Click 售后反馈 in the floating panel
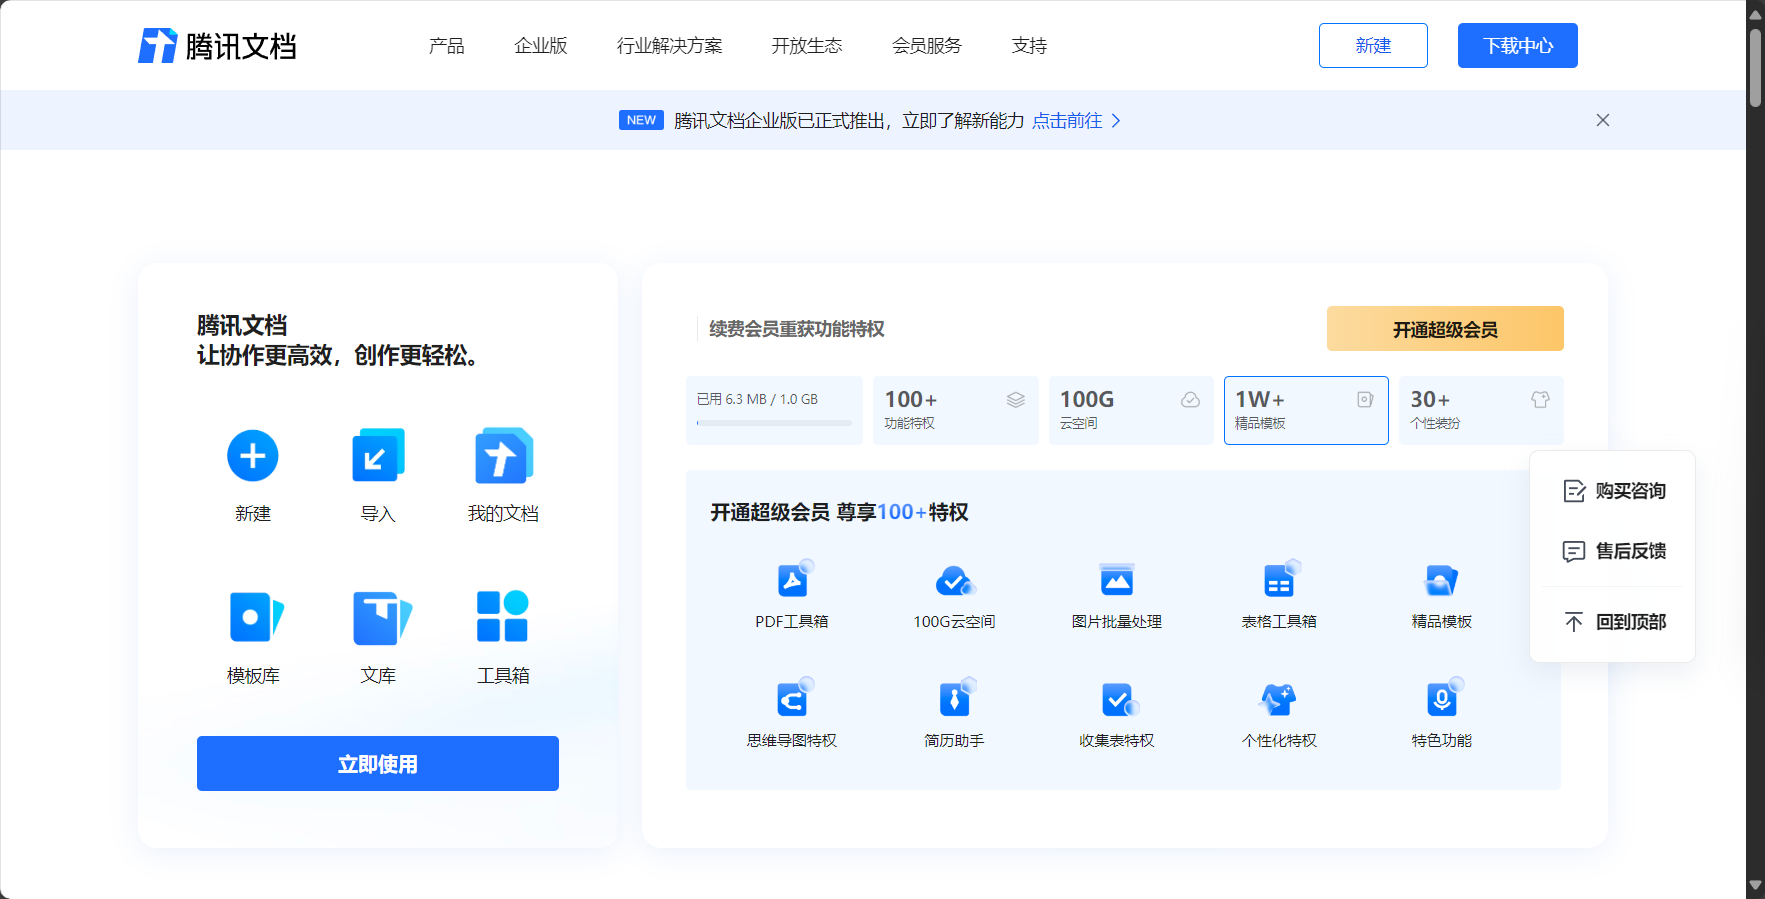The height and width of the screenshot is (899, 1765). point(1613,551)
